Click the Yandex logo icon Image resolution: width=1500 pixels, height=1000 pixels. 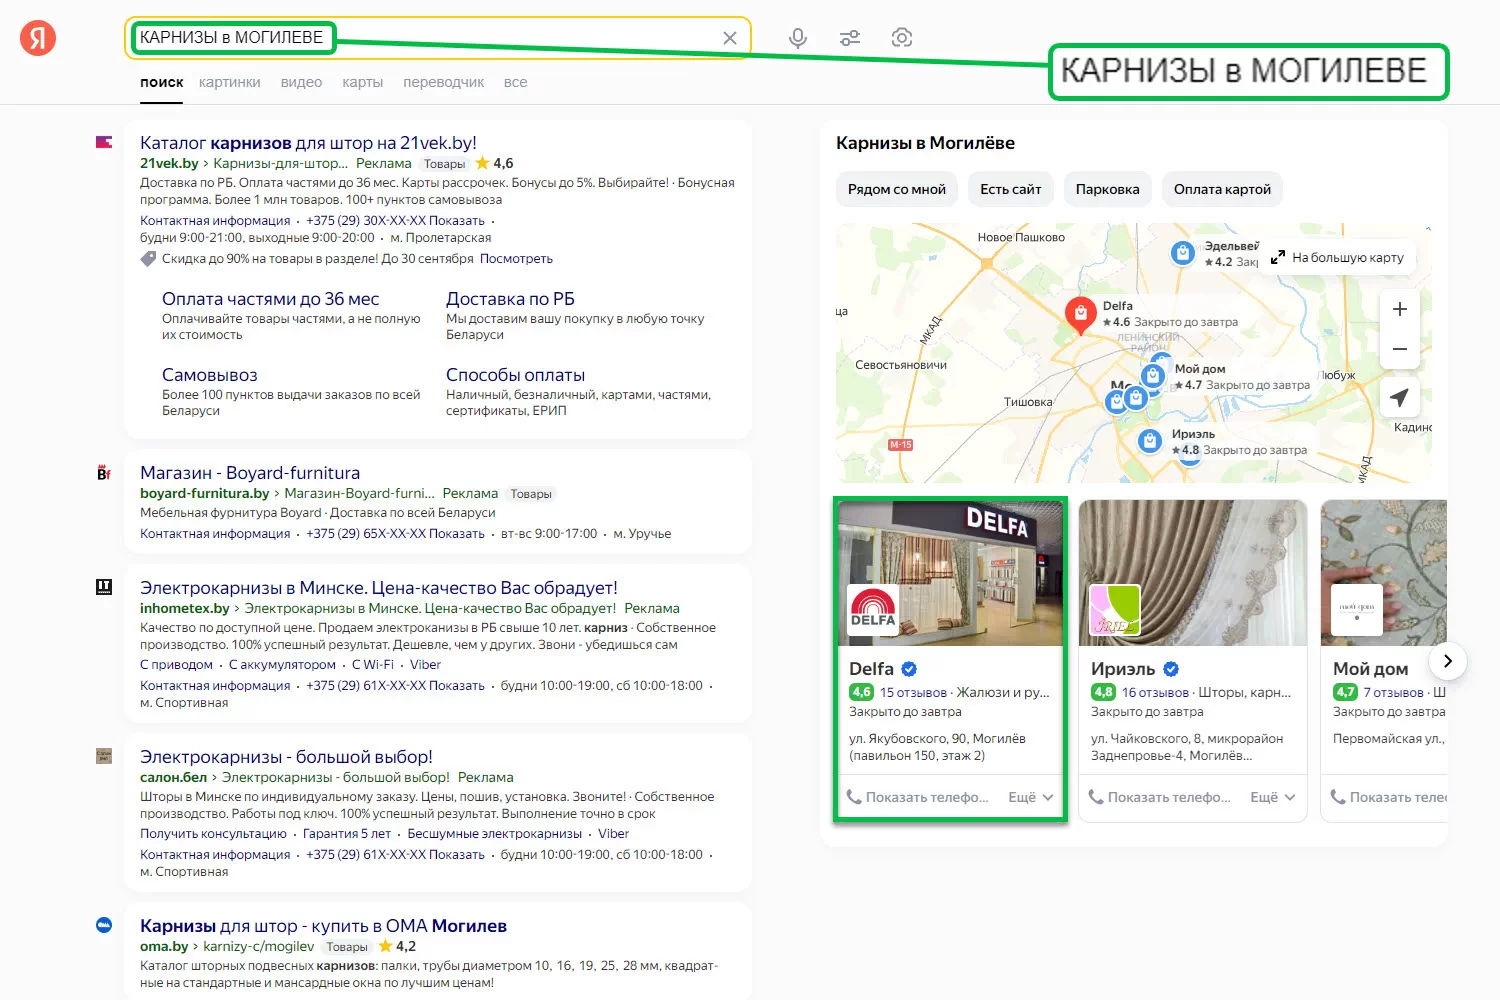tap(38, 38)
